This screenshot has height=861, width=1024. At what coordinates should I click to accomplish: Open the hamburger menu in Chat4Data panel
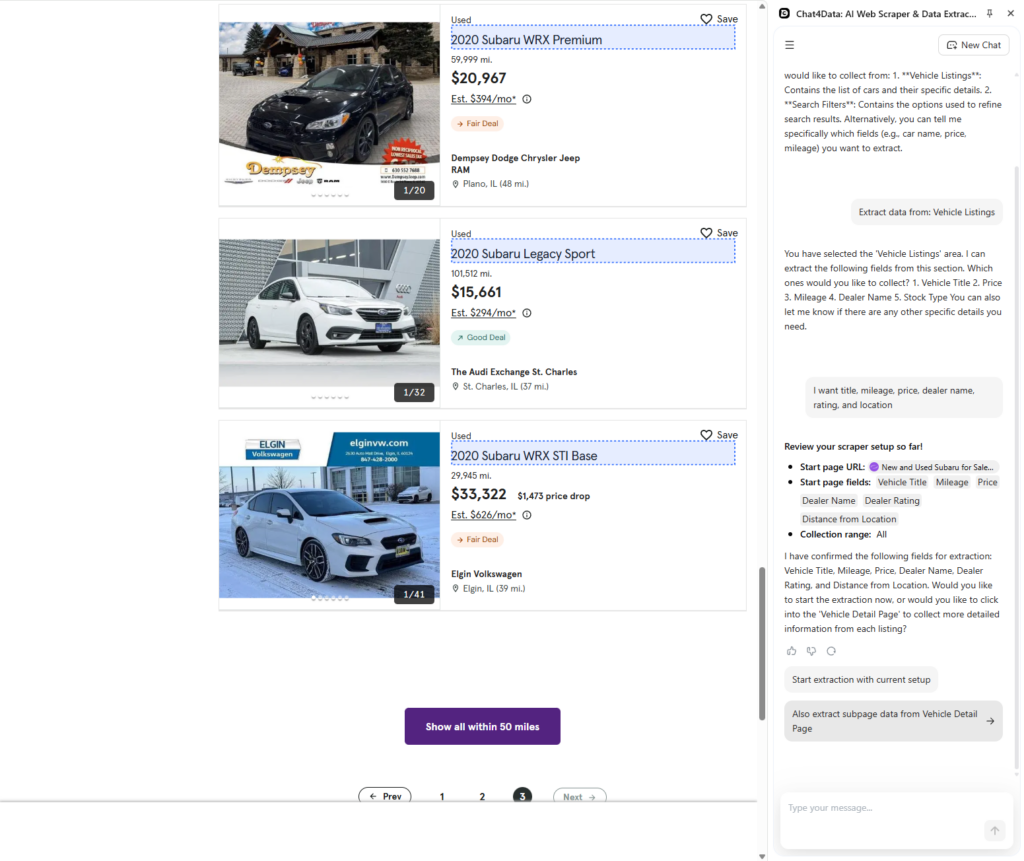point(790,45)
